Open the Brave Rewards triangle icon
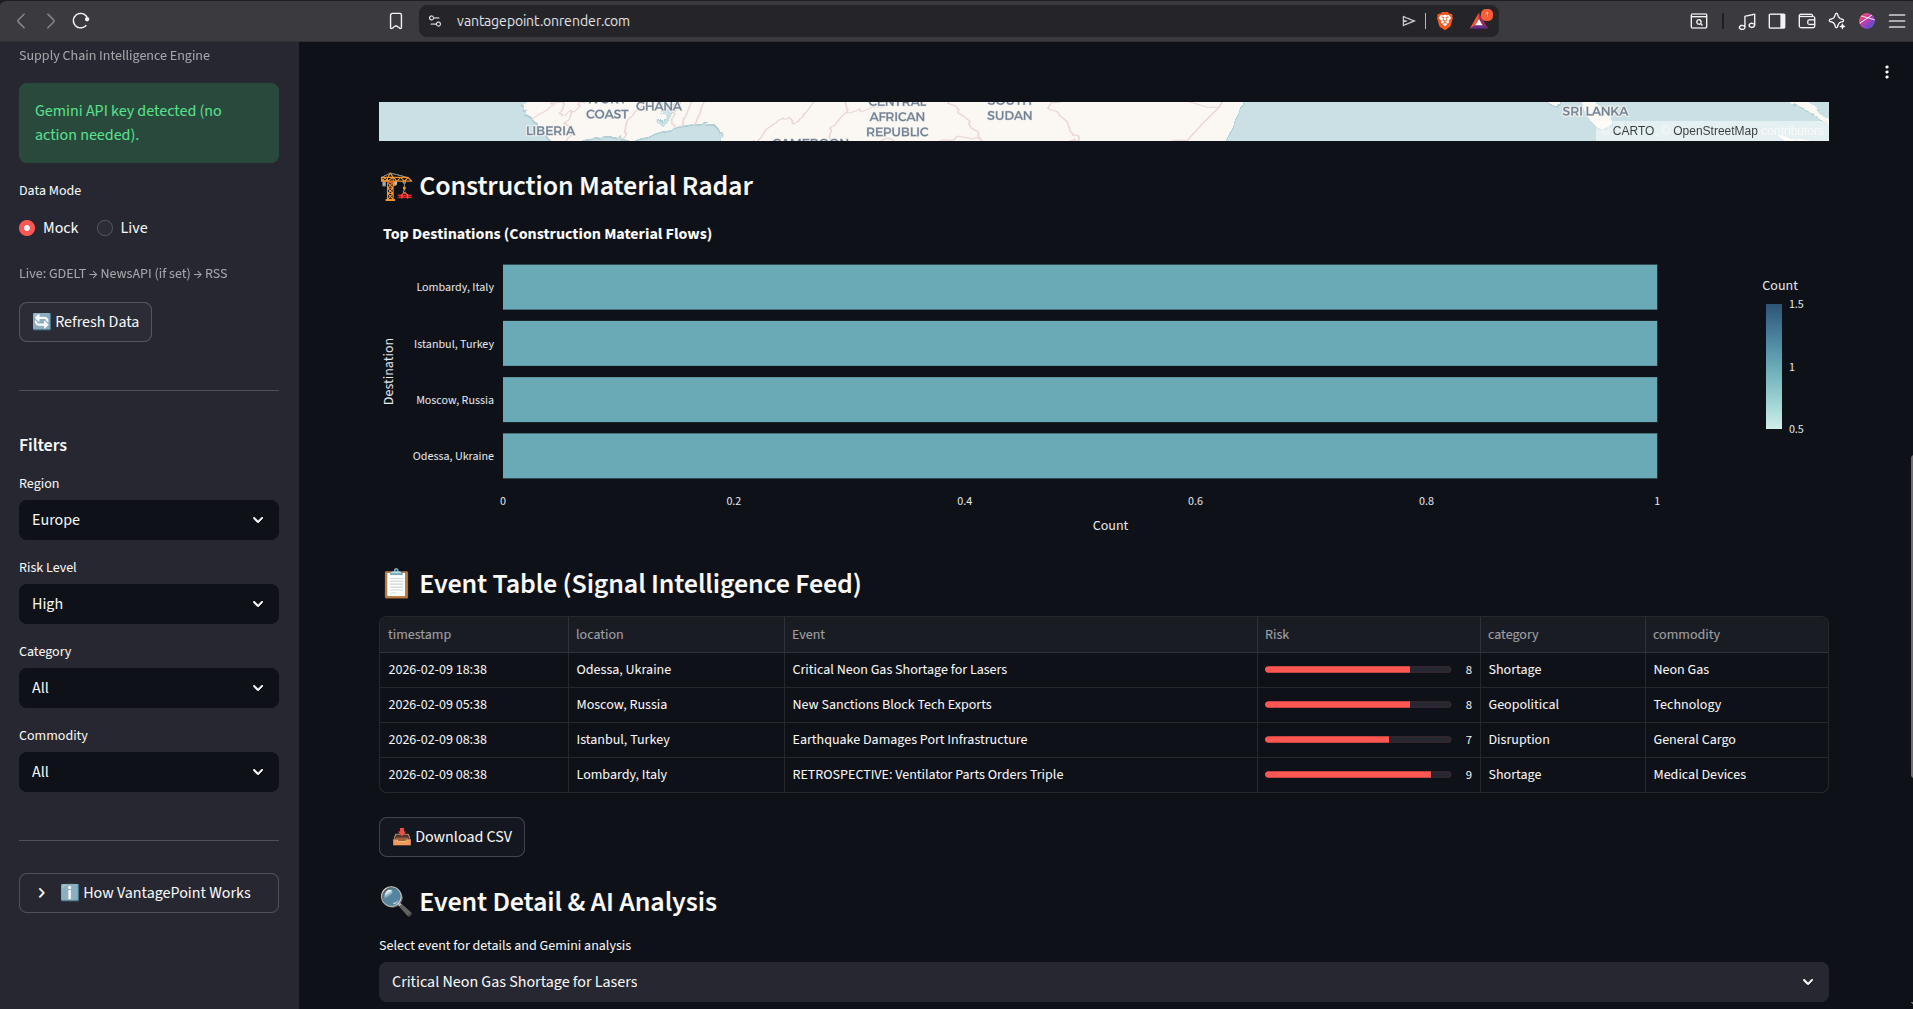Screen dimensions: 1913x1009 pyautogui.click(x=1480, y=21)
